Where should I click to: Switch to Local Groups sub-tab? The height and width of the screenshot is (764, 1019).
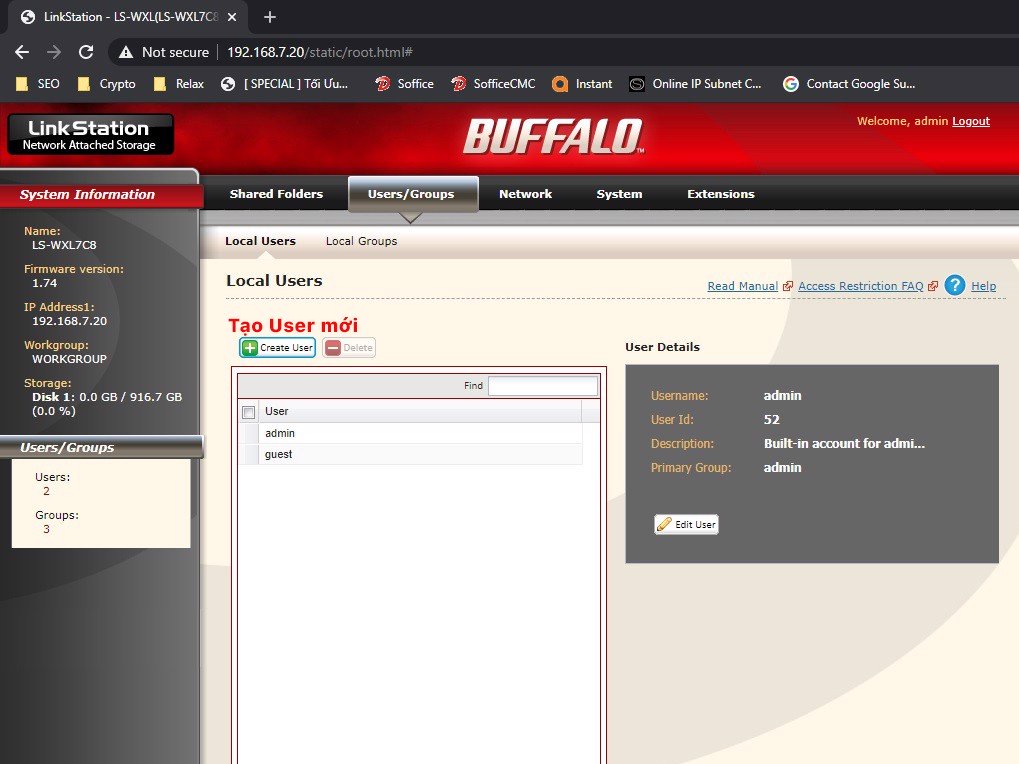(x=361, y=241)
